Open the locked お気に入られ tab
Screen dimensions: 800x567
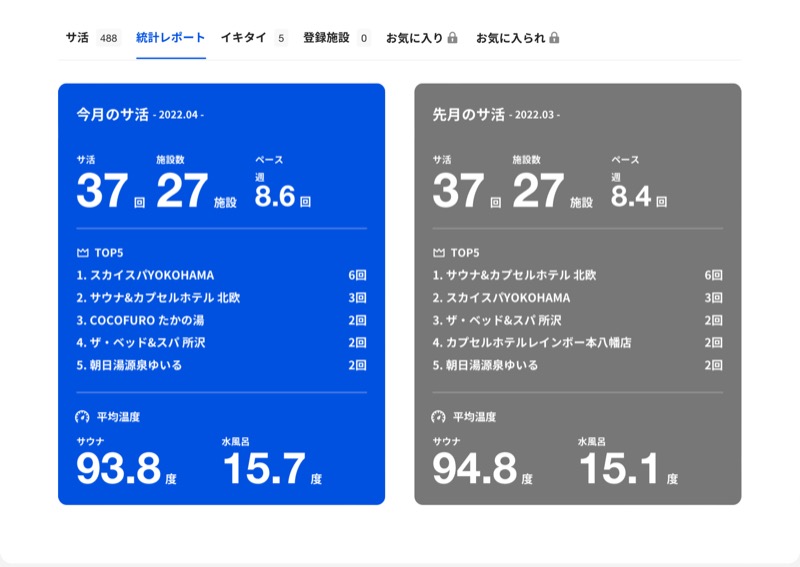517,38
